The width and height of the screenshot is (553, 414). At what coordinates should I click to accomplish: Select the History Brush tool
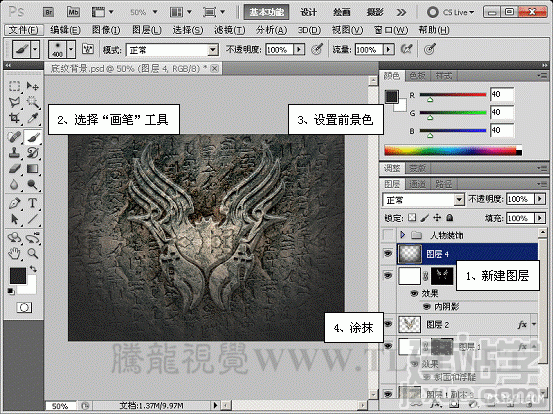[x=32, y=153]
